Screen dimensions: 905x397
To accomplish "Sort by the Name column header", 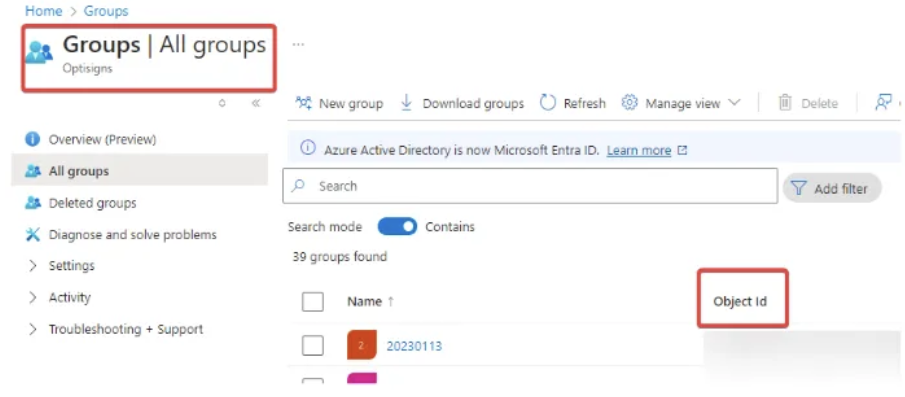I will [x=364, y=301].
